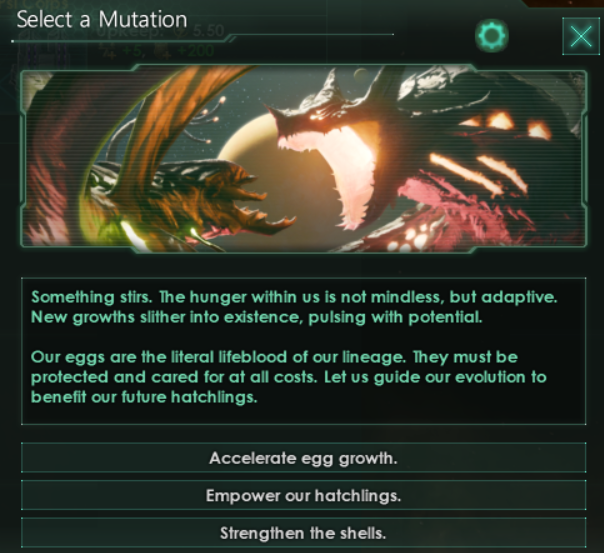604x553 pixels.
Task: Pick Strengthen the shells option
Action: point(303,531)
